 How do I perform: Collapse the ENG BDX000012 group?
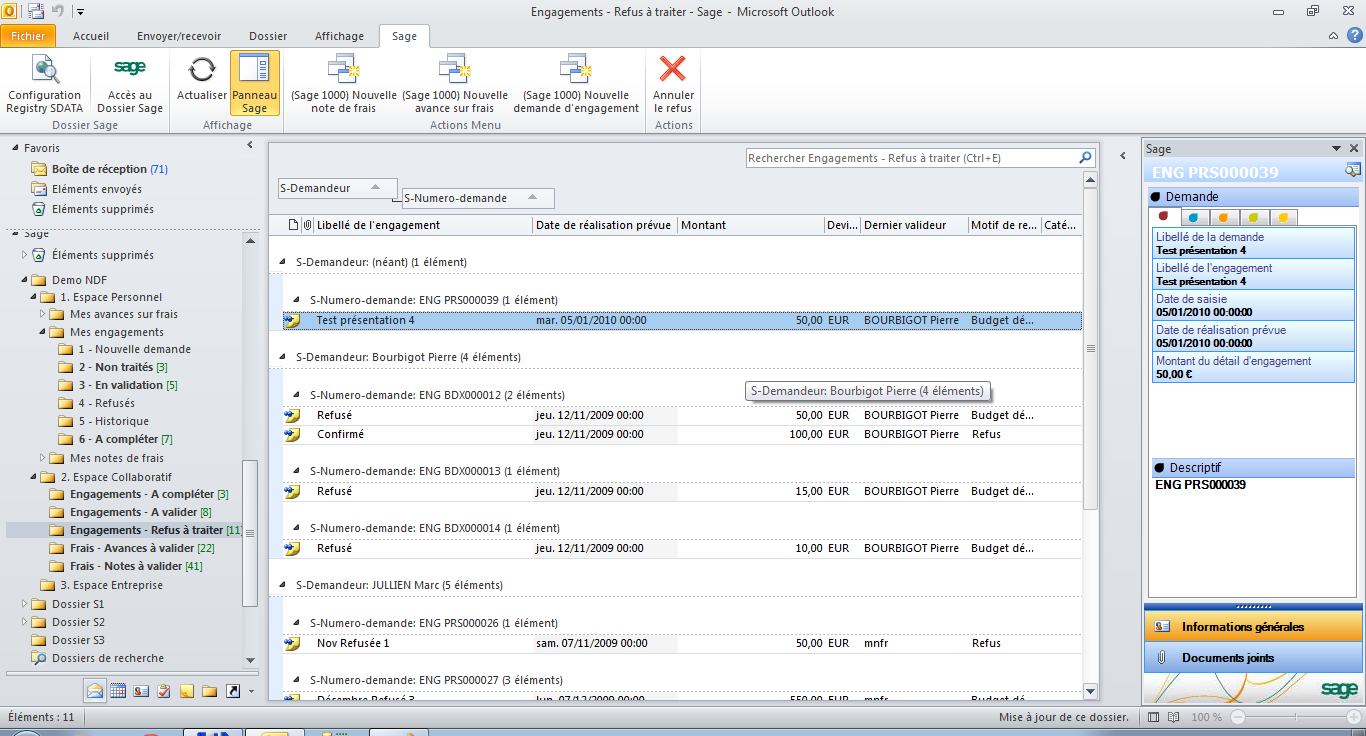click(297, 395)
